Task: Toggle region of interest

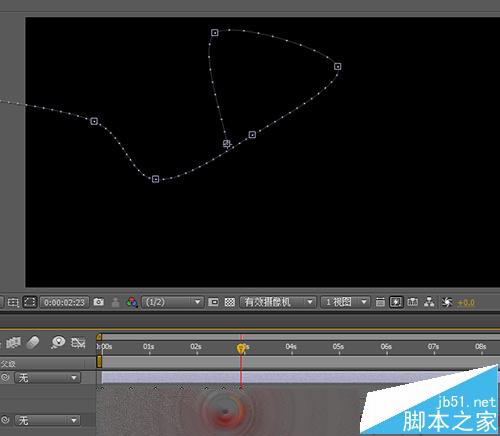Action: (x=213, y=302)
